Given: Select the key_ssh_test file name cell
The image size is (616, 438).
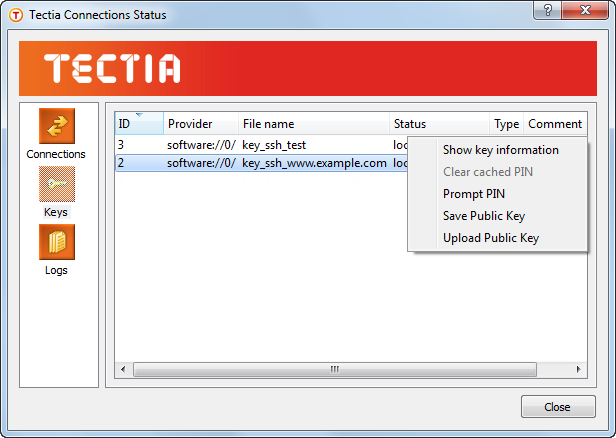Looking at the screenshot, I should [274, 145].
